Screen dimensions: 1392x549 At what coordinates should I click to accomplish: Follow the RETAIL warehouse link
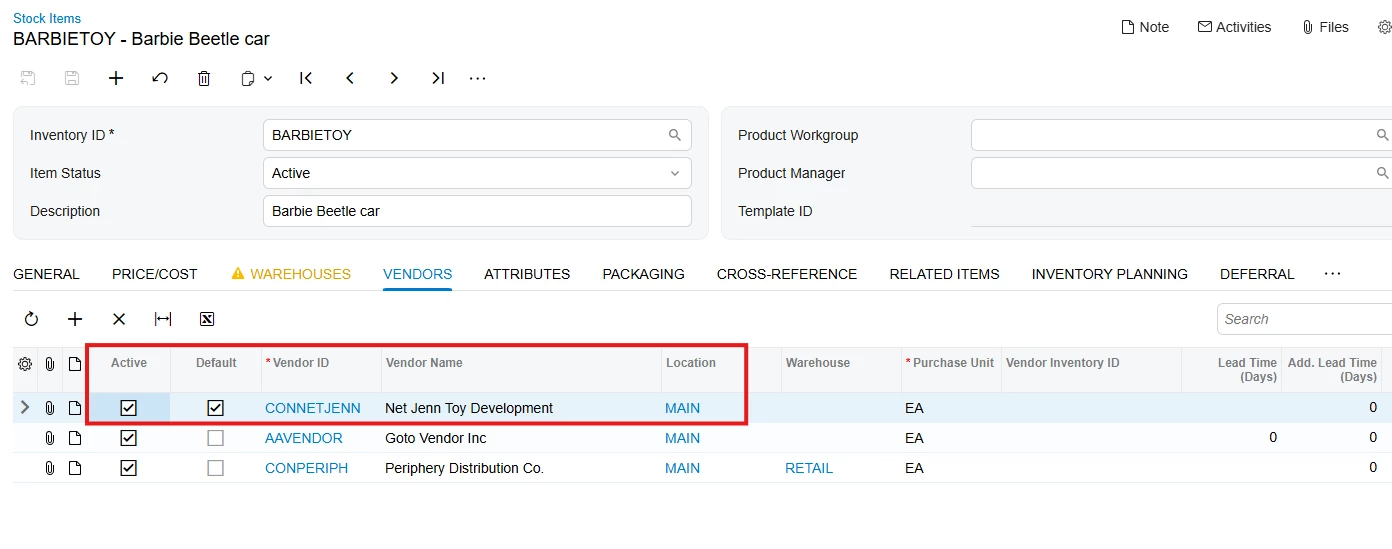coord(809,468)
